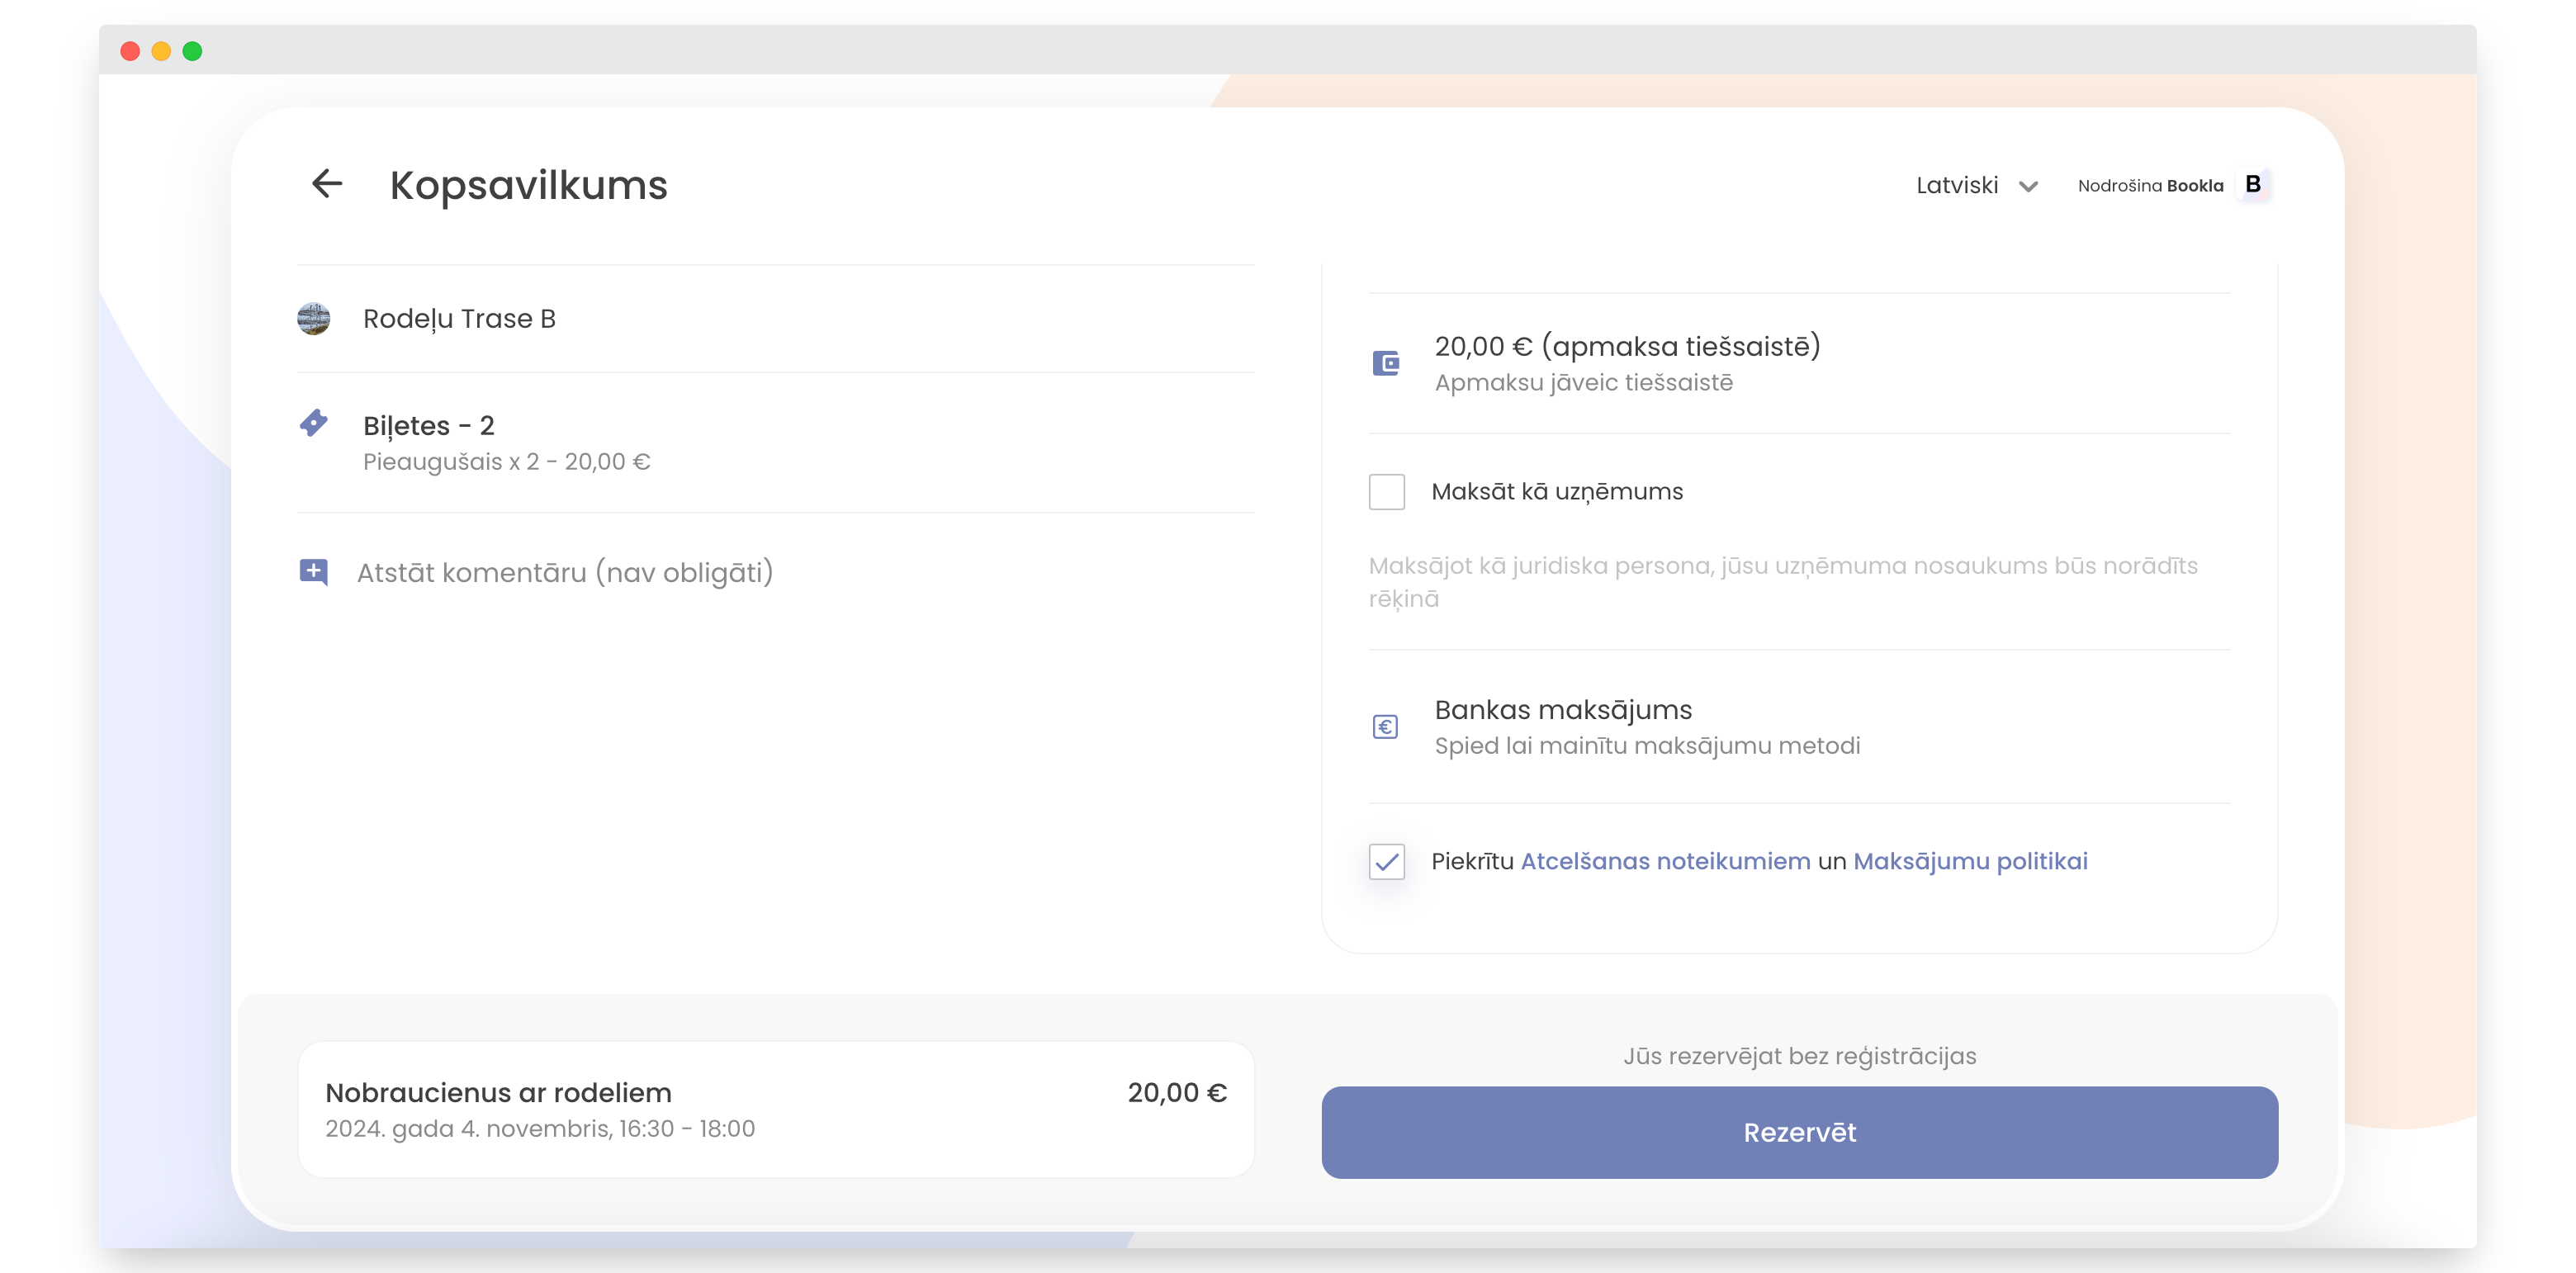Click the Bookla B logo icon

(x=2253, y=185)
